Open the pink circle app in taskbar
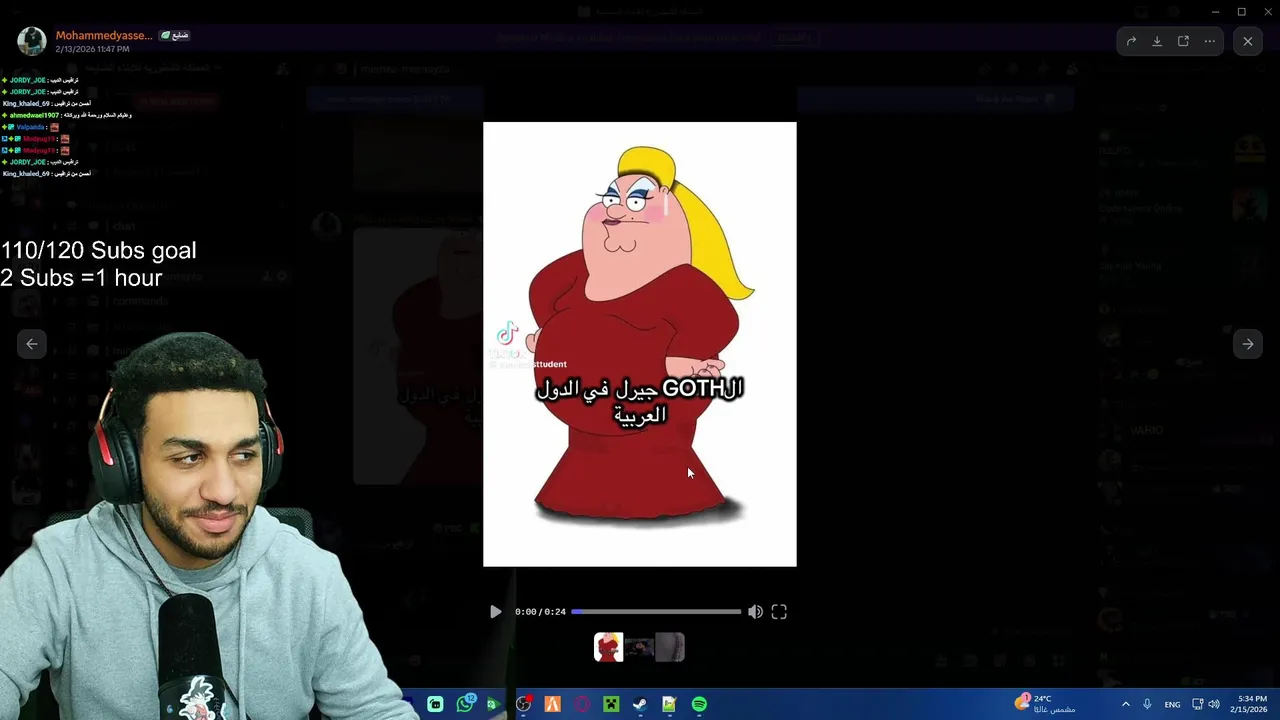This screenshot has height=720, width=1280. pos(582,704)
